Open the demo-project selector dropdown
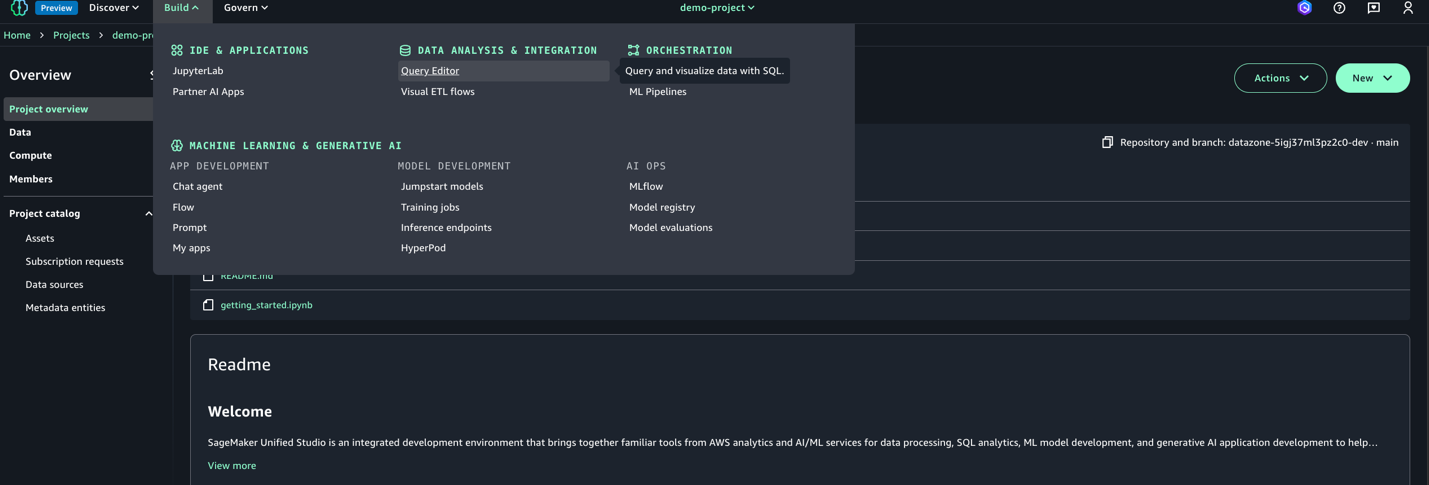 coord(717,8)
